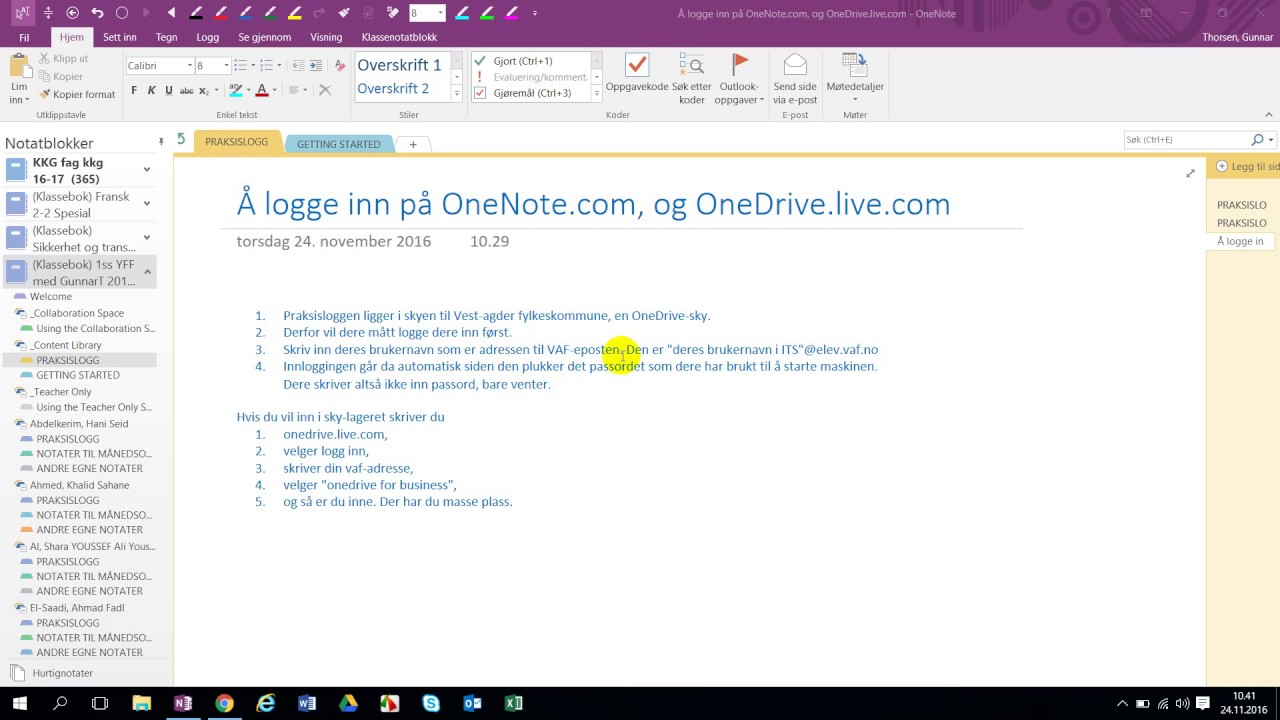Open OneNote from Windows taskbar
The image size is (1280, 720).
(183, 703)
